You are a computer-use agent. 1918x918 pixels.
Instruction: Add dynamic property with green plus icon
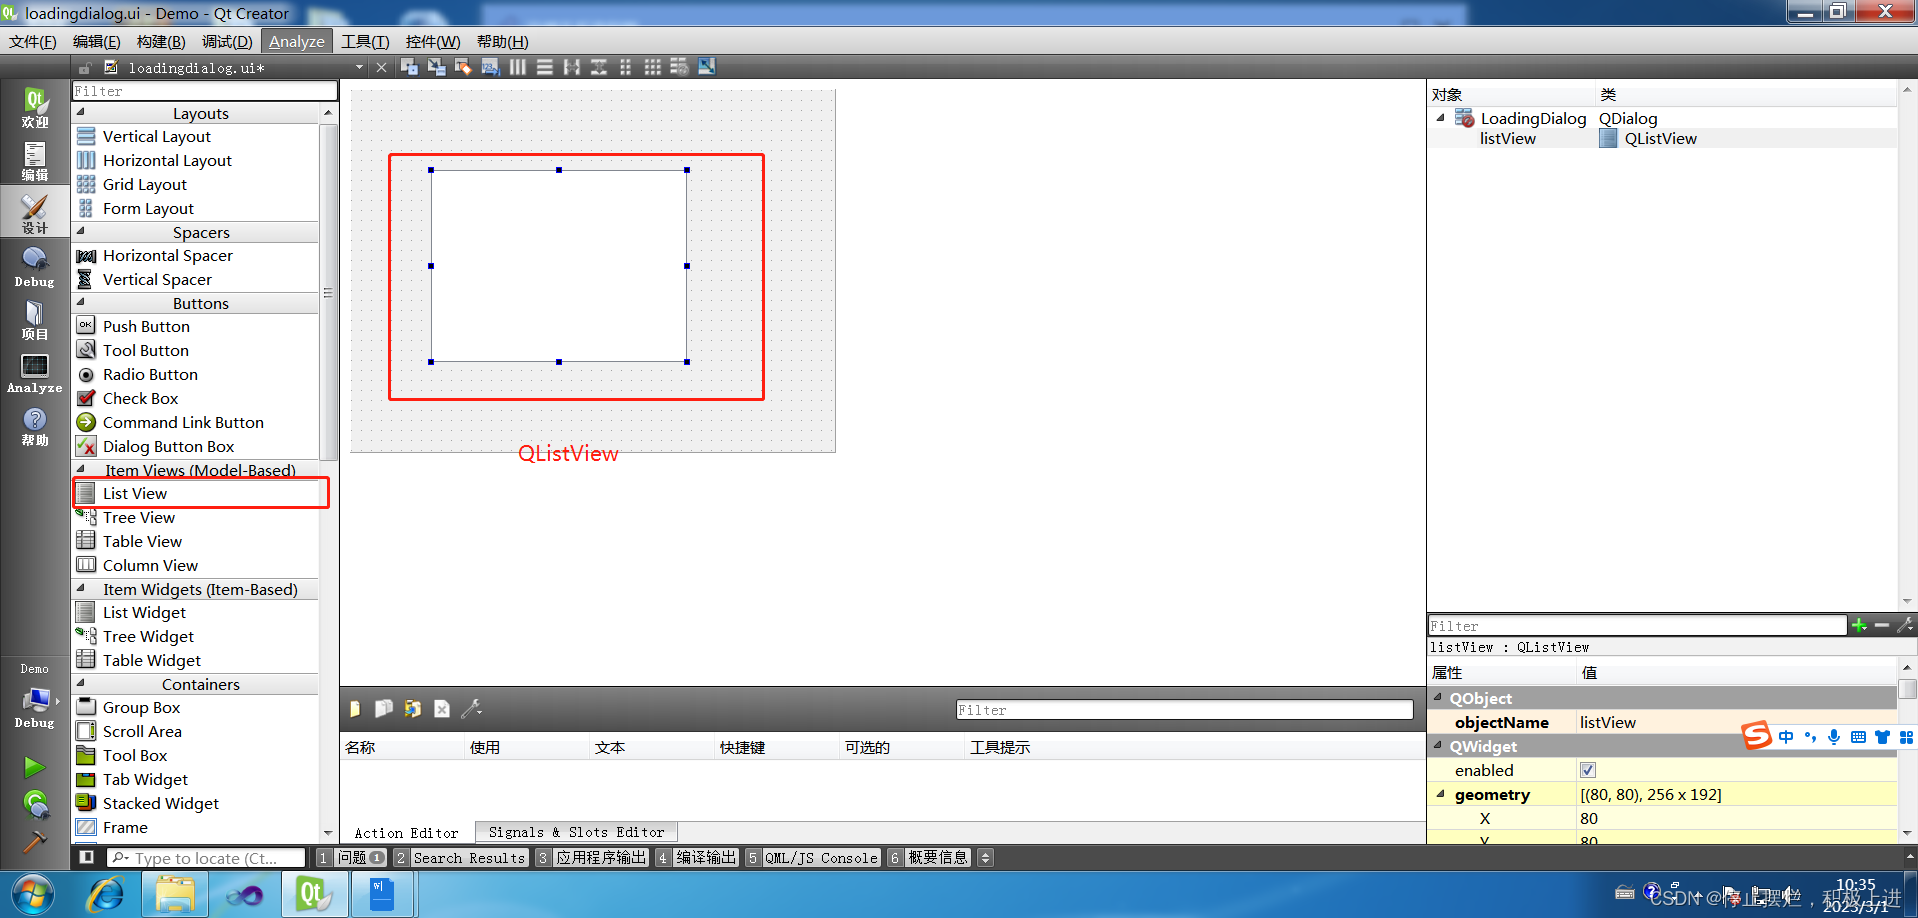click(1859, 626)
